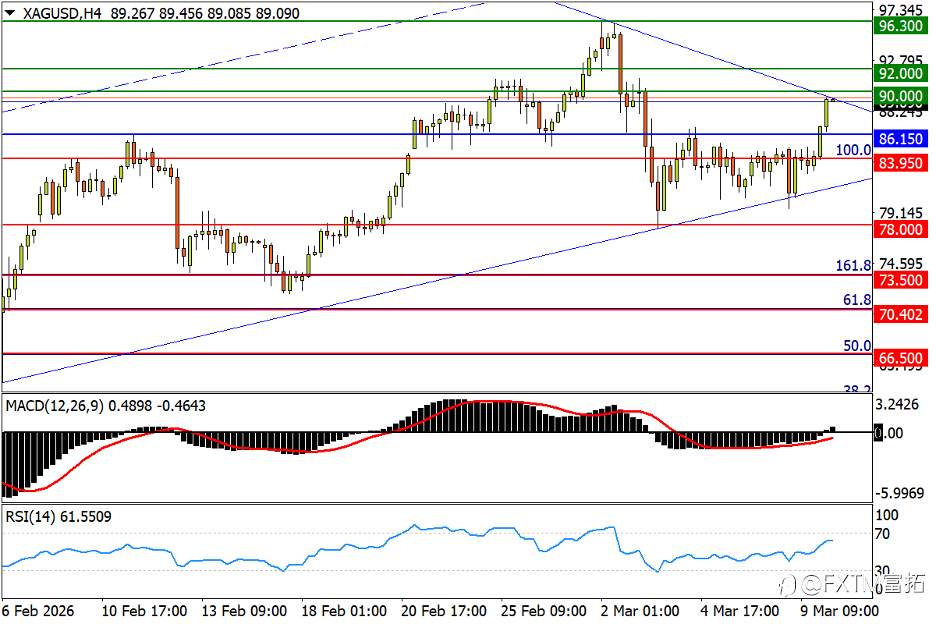The width and height of the screenshot is (936, 624).
Task: Click the 18 Feb 01:00 time label
Action: [343, 611]
